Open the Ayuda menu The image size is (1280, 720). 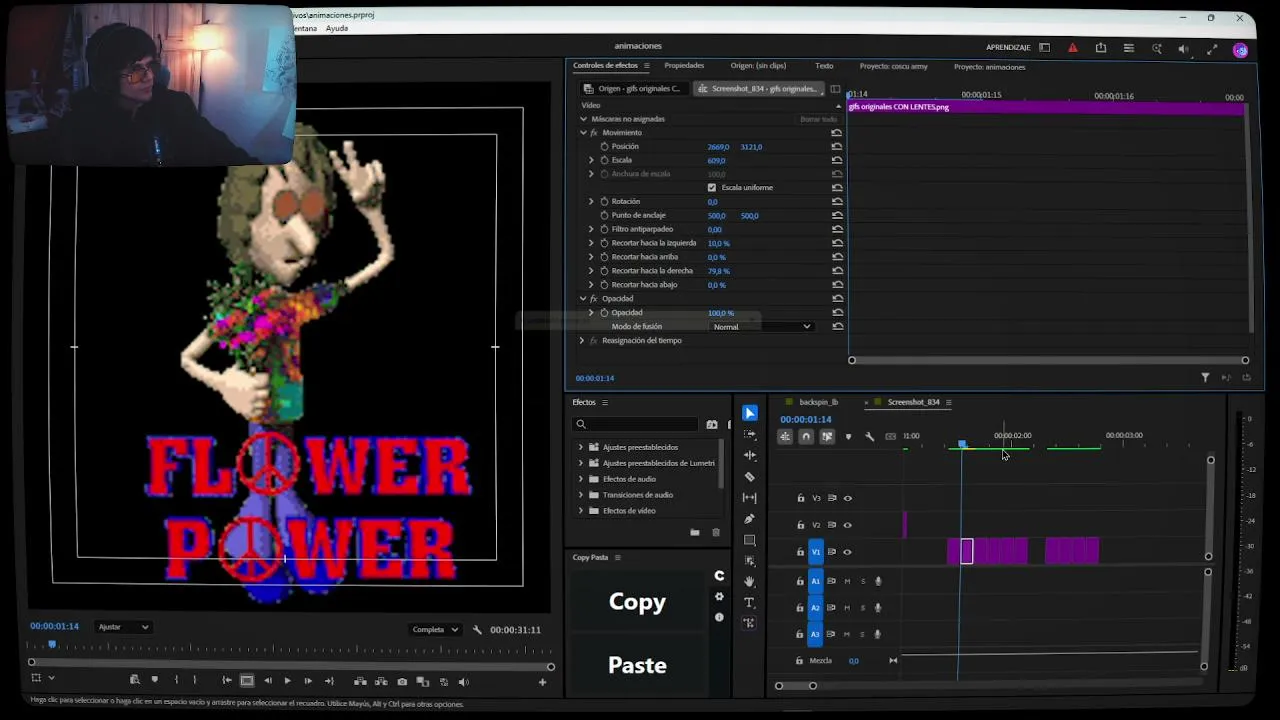click(x=337, y=28)
